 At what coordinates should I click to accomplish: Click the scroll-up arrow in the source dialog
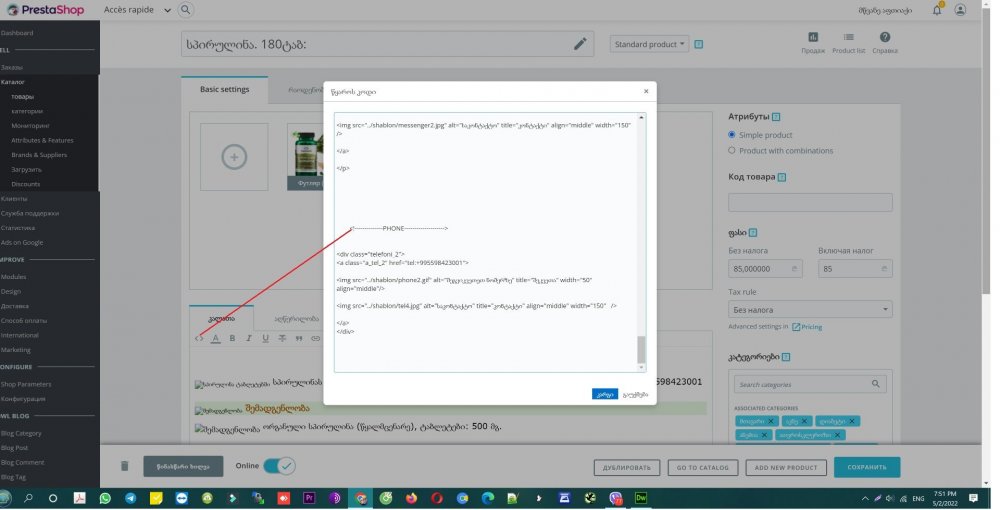[641, 117]
